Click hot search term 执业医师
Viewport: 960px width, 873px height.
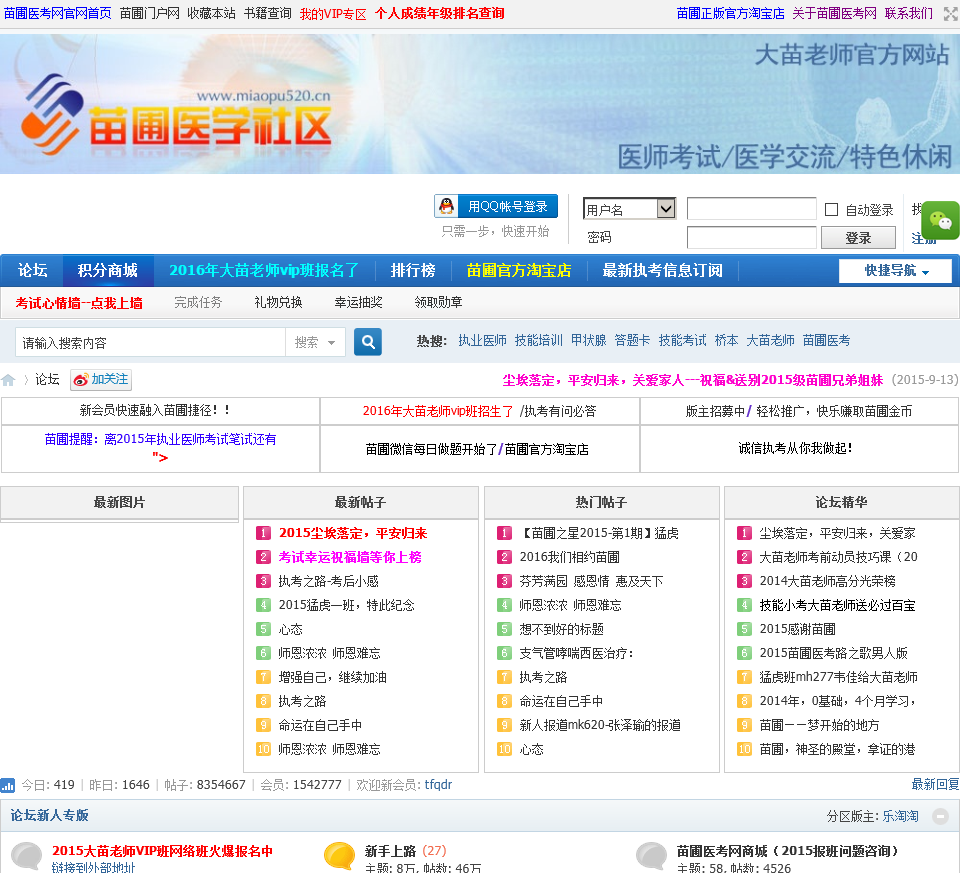482,341
